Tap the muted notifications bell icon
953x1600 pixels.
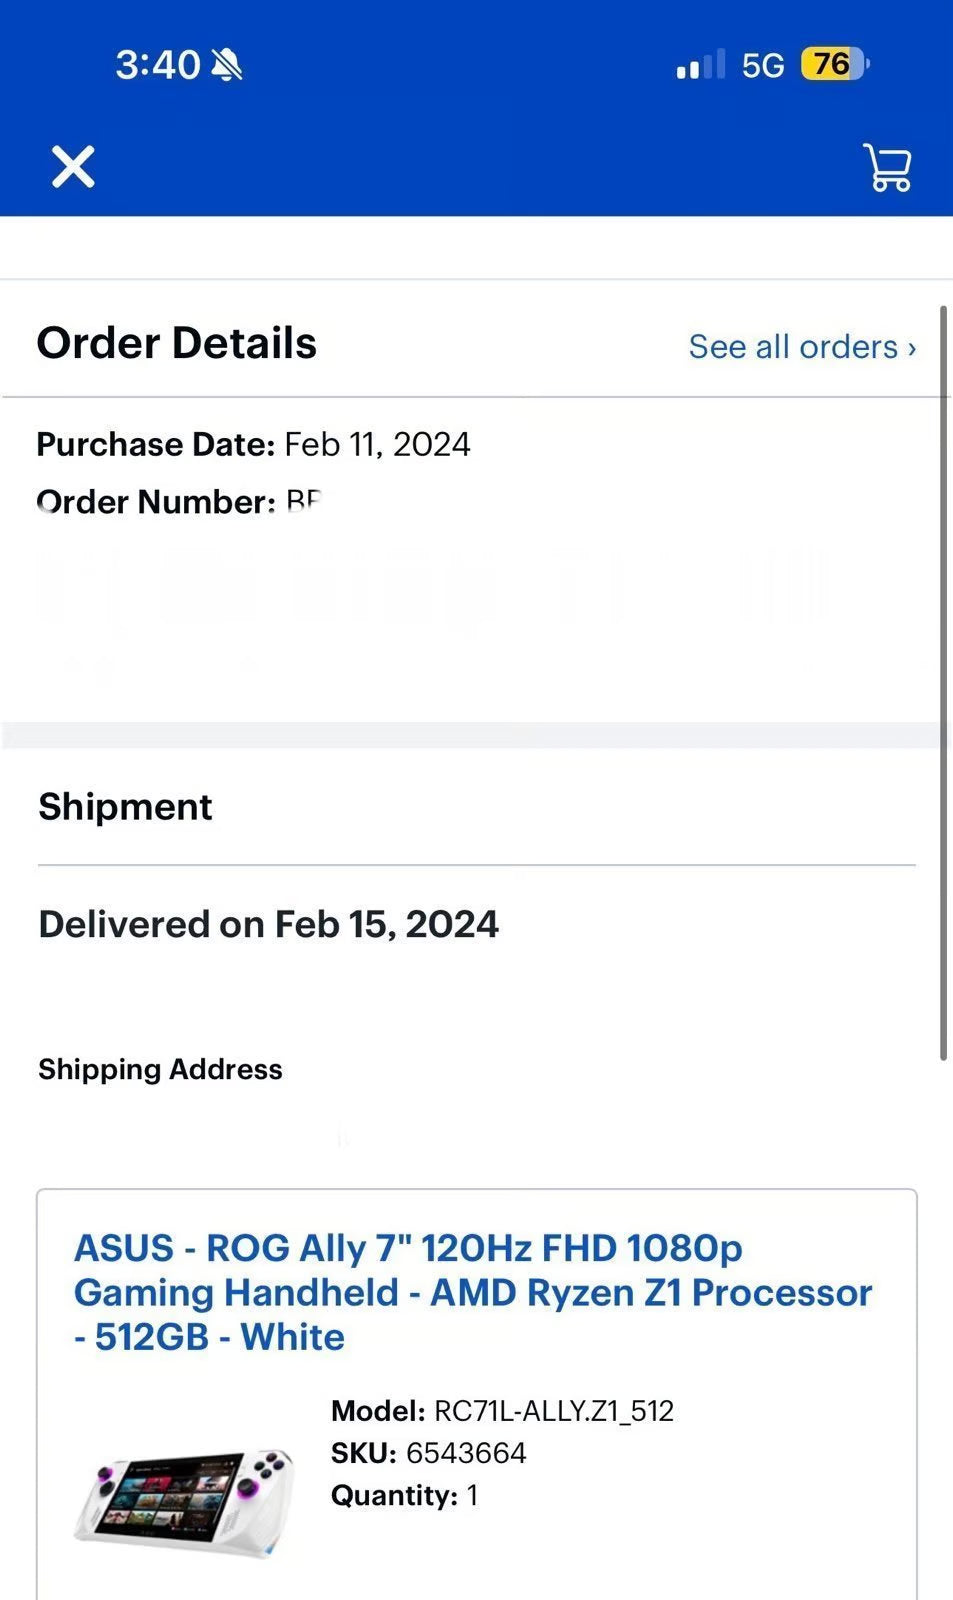pos(227,64)
